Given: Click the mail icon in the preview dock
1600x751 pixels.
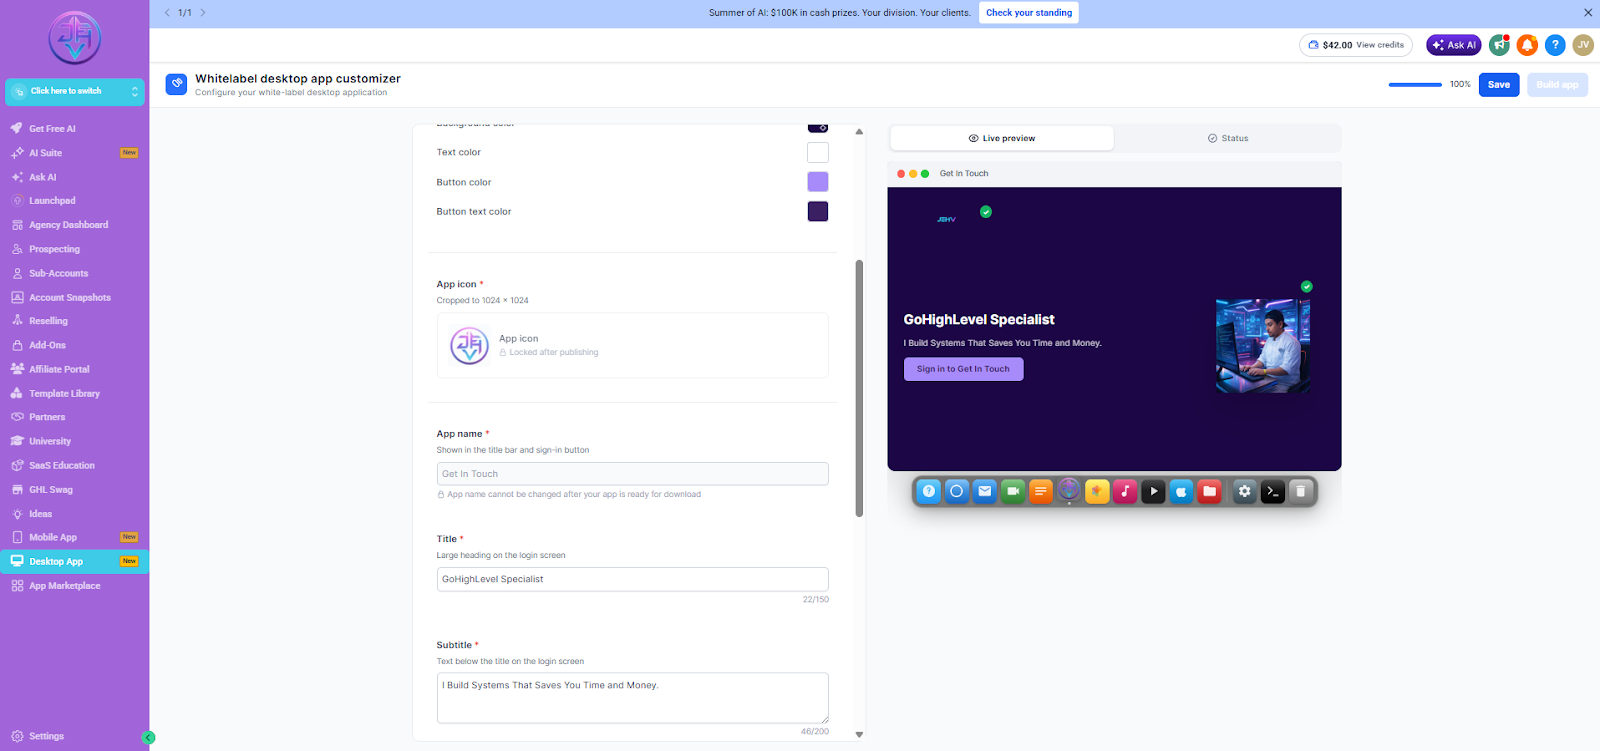Looking at the screenshot, I should [x=985, y=491].
